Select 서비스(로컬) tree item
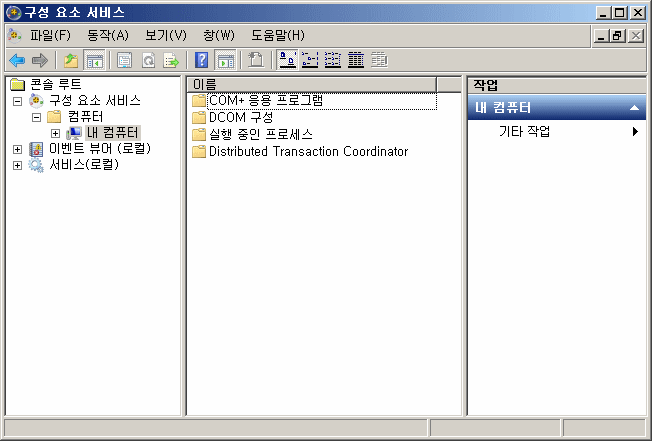This screenshot has width=652, height=441. pos(84,165)
